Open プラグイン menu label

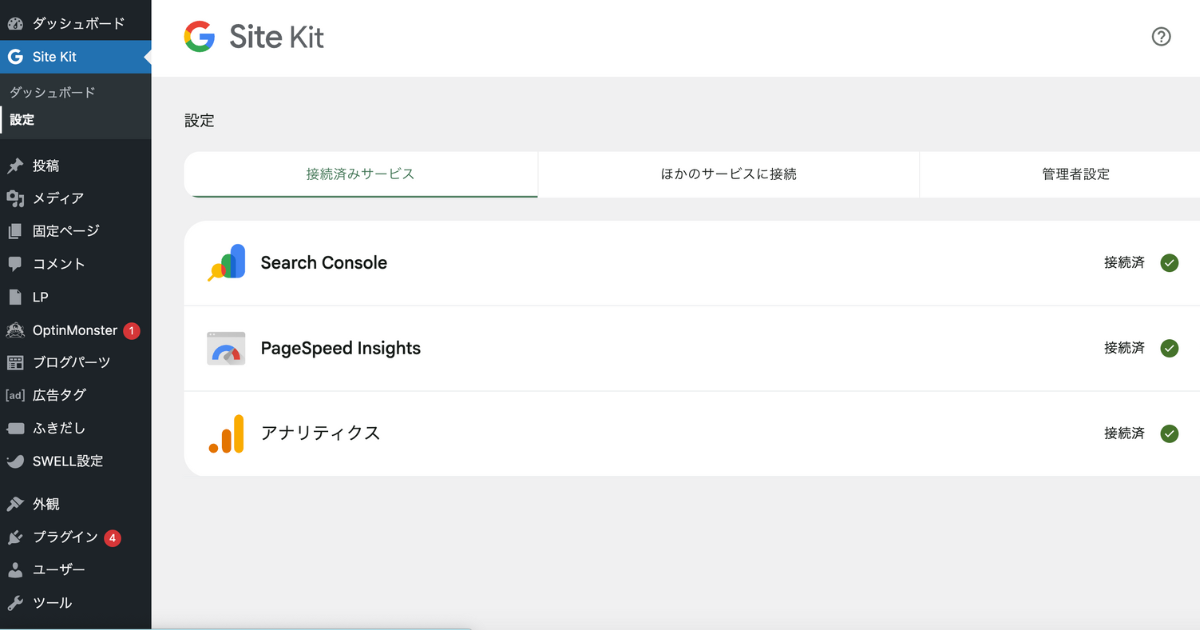65,537
